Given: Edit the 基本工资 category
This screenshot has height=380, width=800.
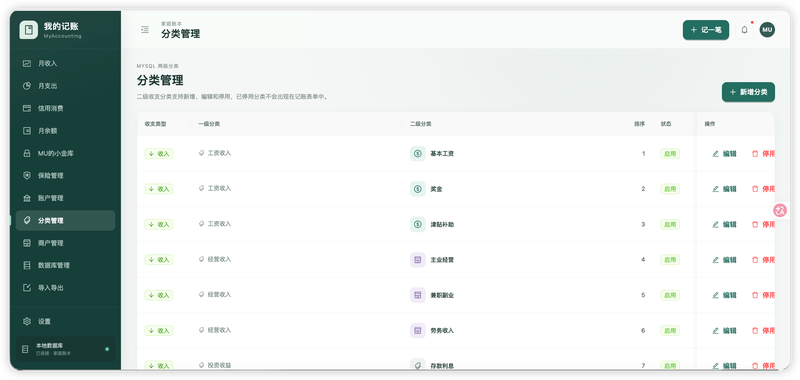Looking at the screenshot, I should coord(724,154).
